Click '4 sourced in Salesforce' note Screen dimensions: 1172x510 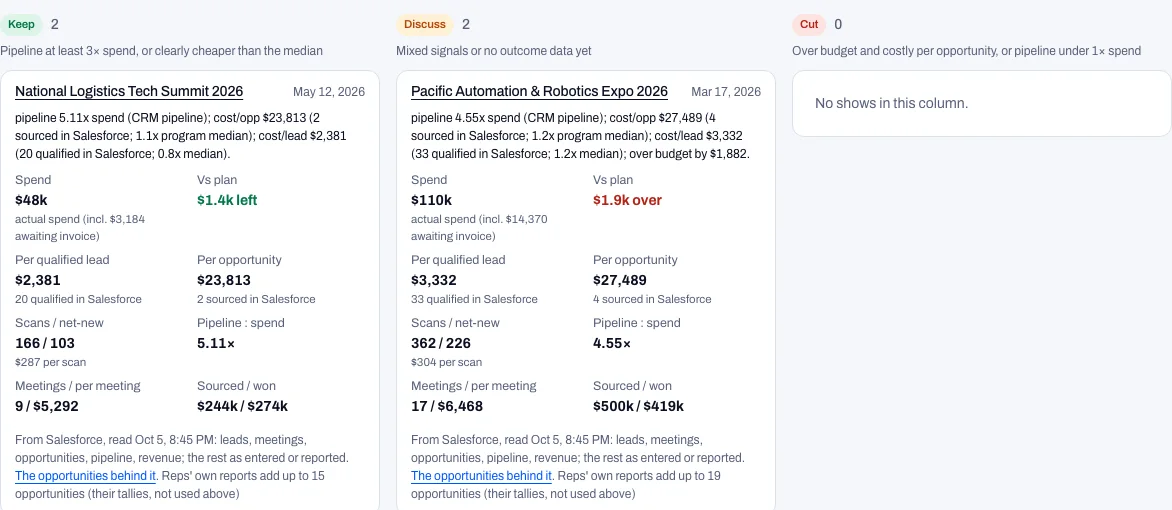point(653,299)
